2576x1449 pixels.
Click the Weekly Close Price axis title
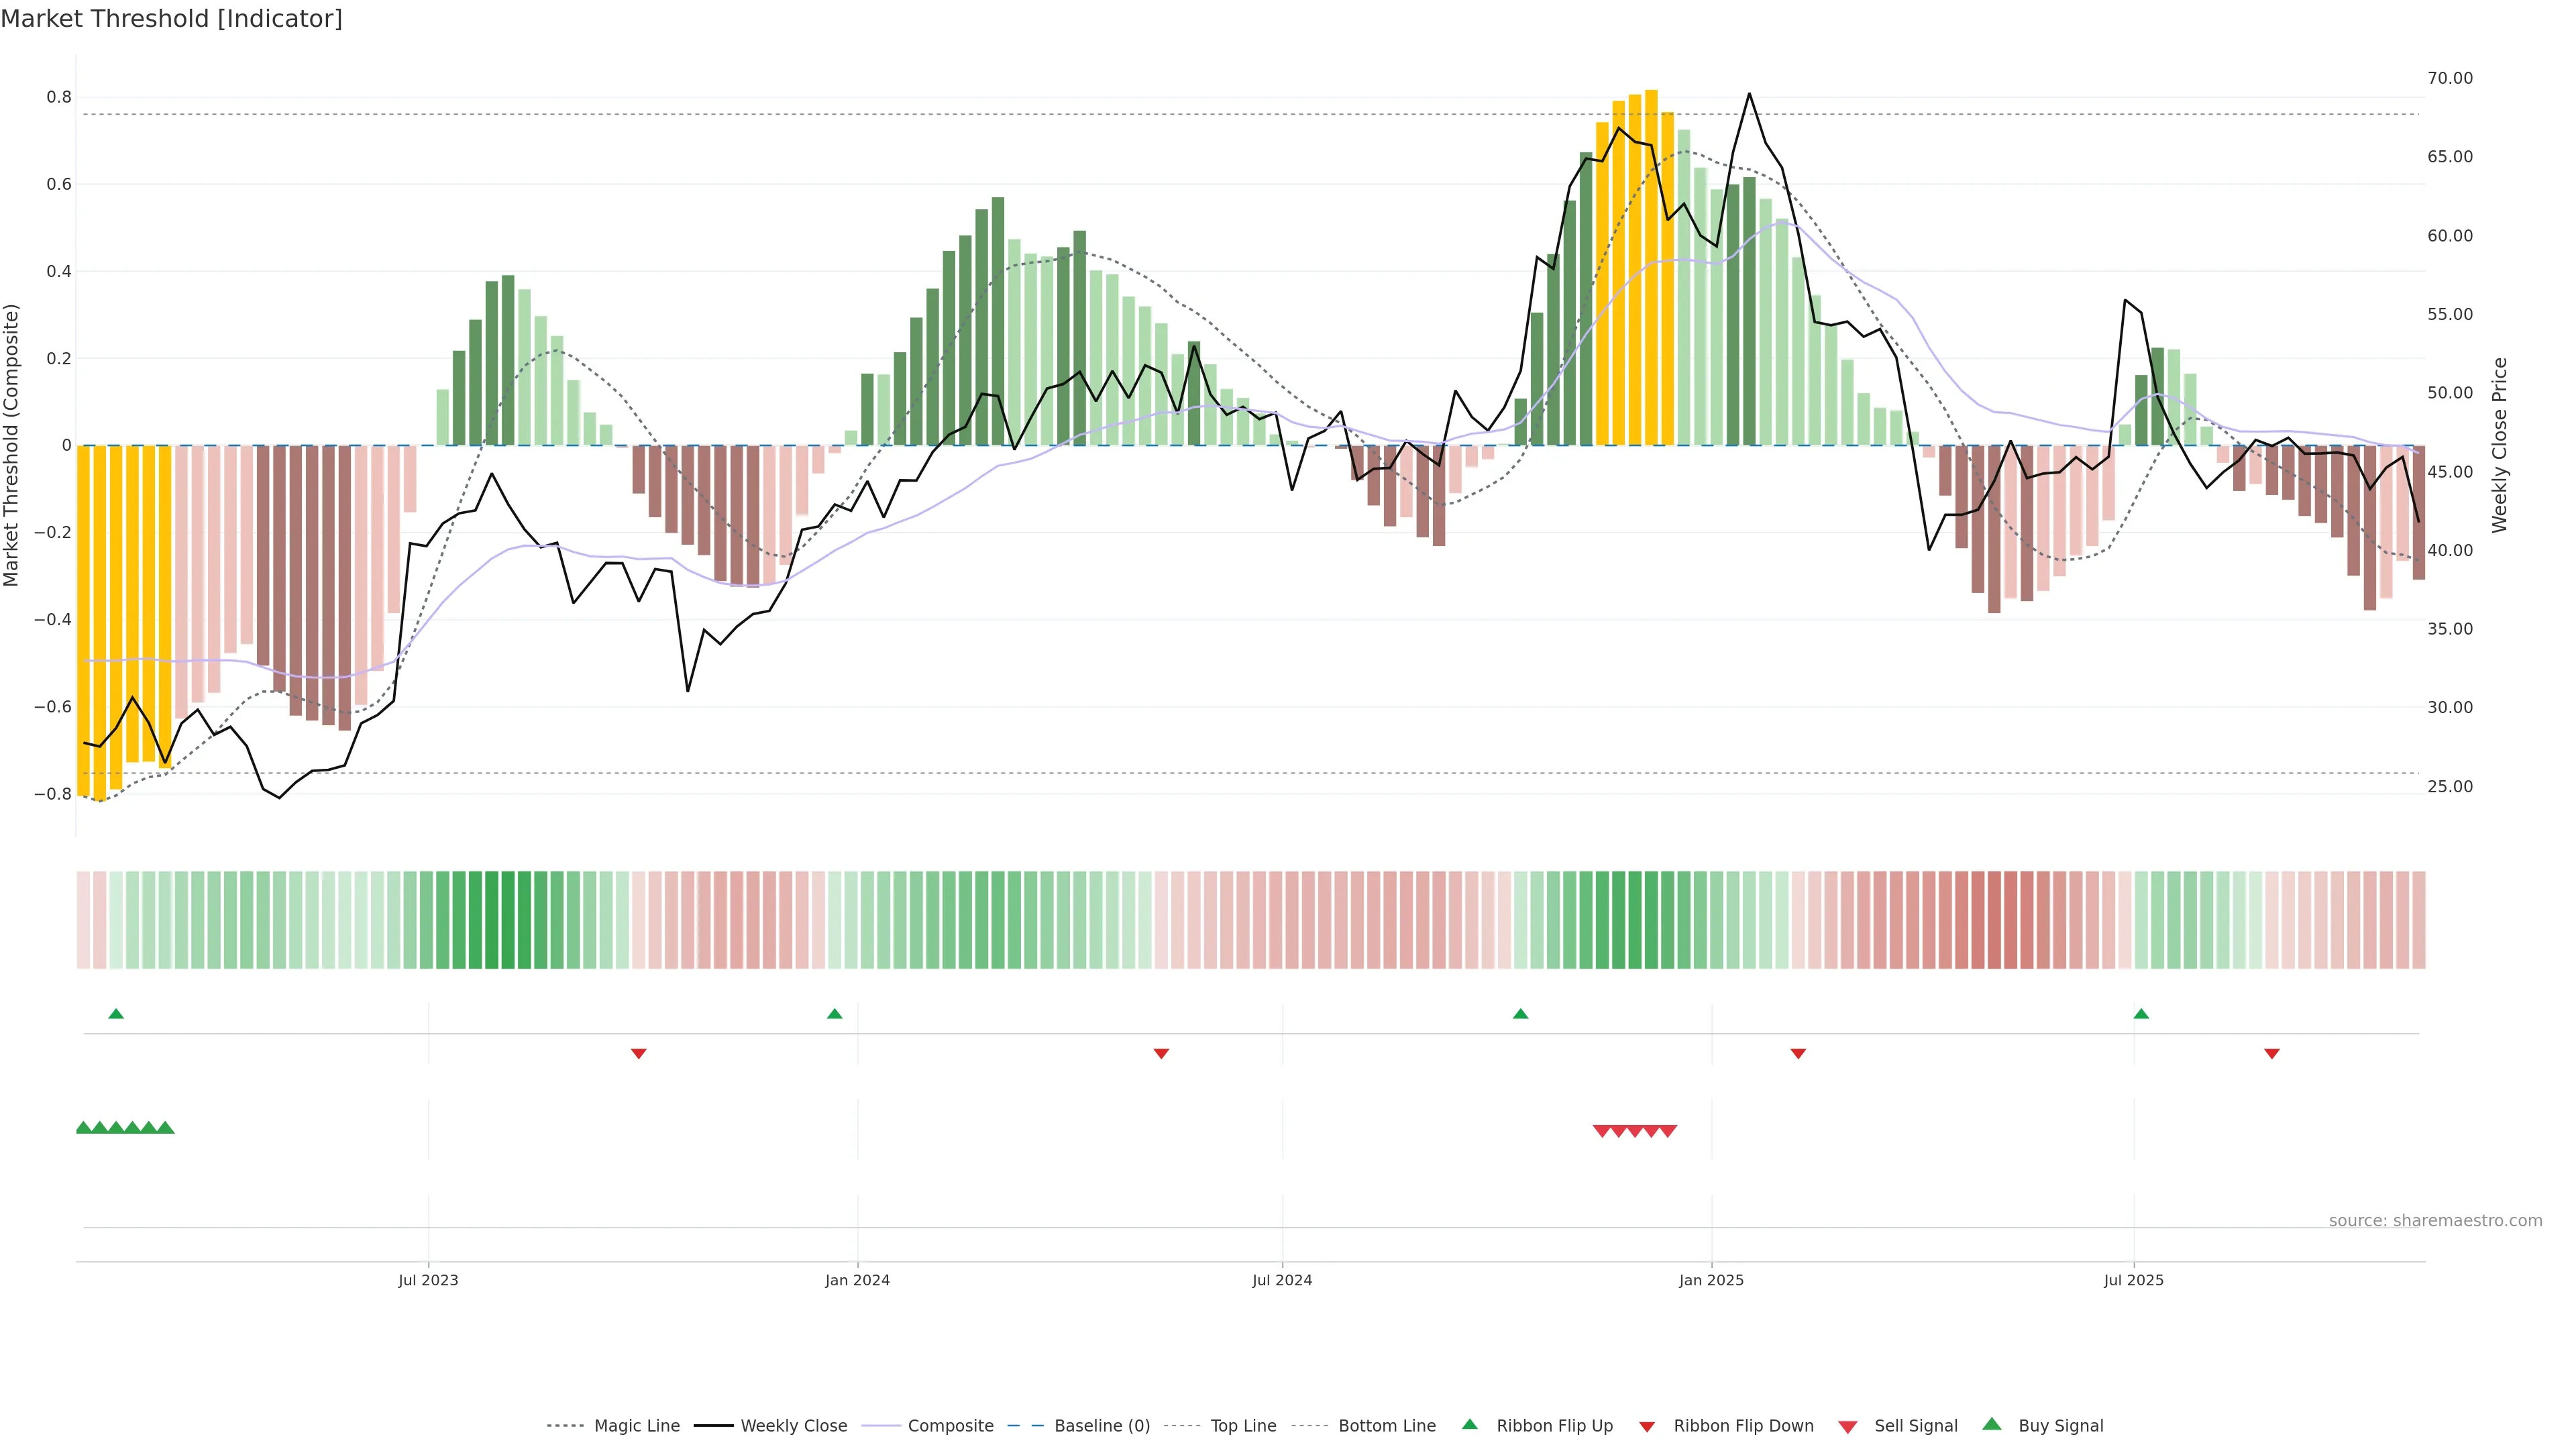coord(2500,445)
